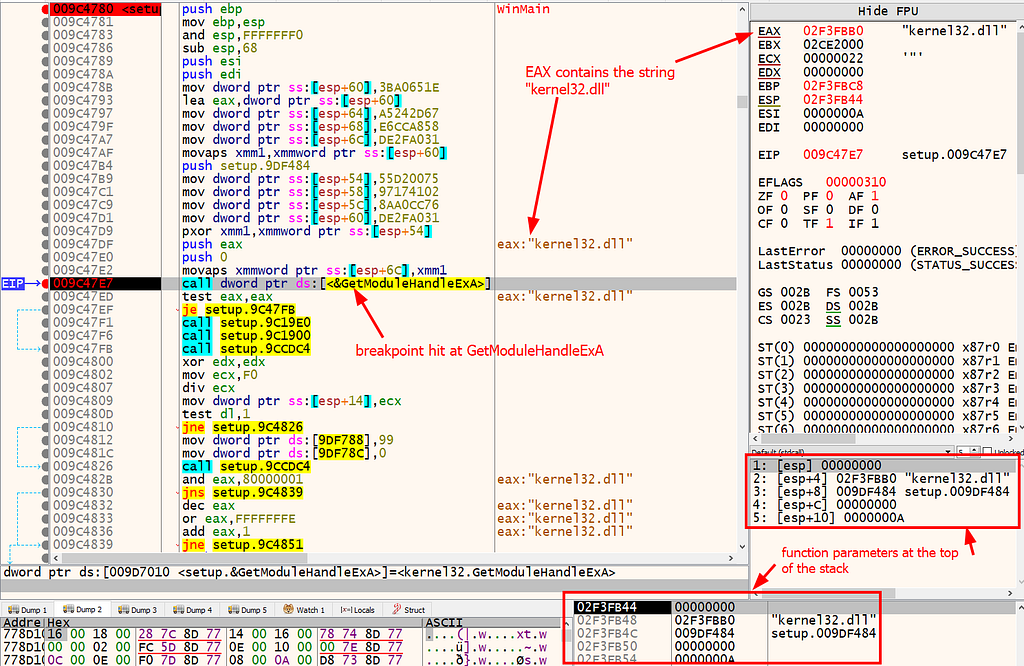Toggle the CF flag value
The height and width of the screenshot is (666, 1024).
pyautogui.click(x=784, y=223)
